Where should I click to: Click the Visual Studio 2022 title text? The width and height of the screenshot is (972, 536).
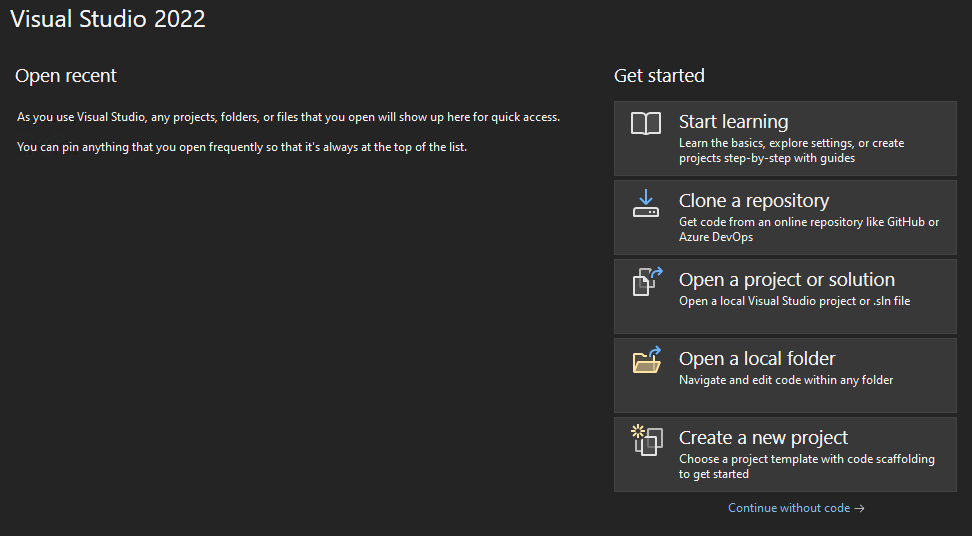108,19
